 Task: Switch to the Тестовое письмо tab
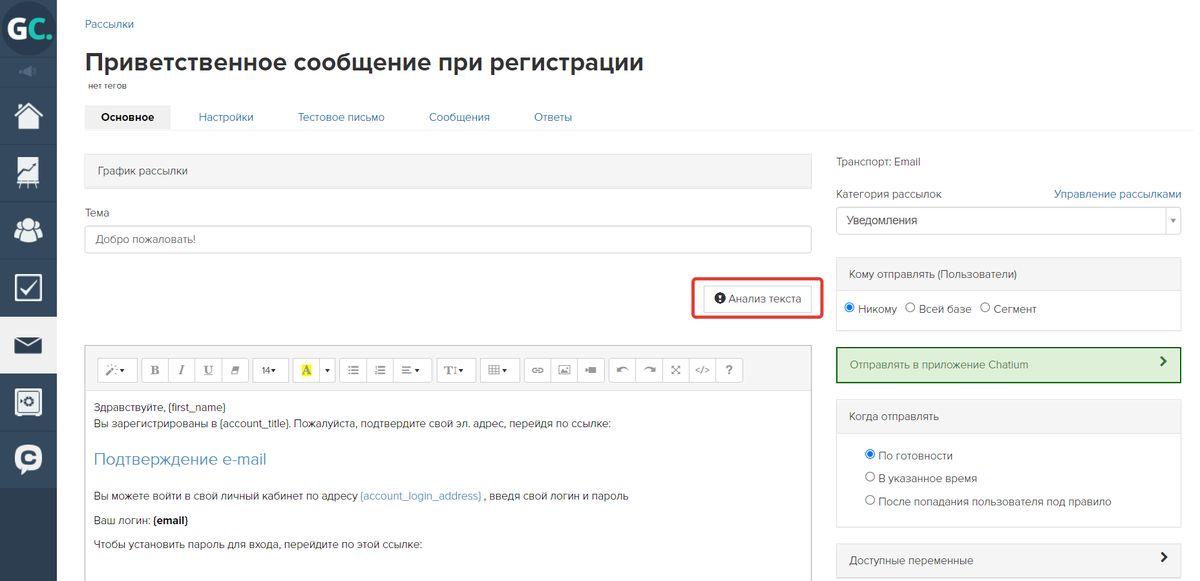[341, 117]
